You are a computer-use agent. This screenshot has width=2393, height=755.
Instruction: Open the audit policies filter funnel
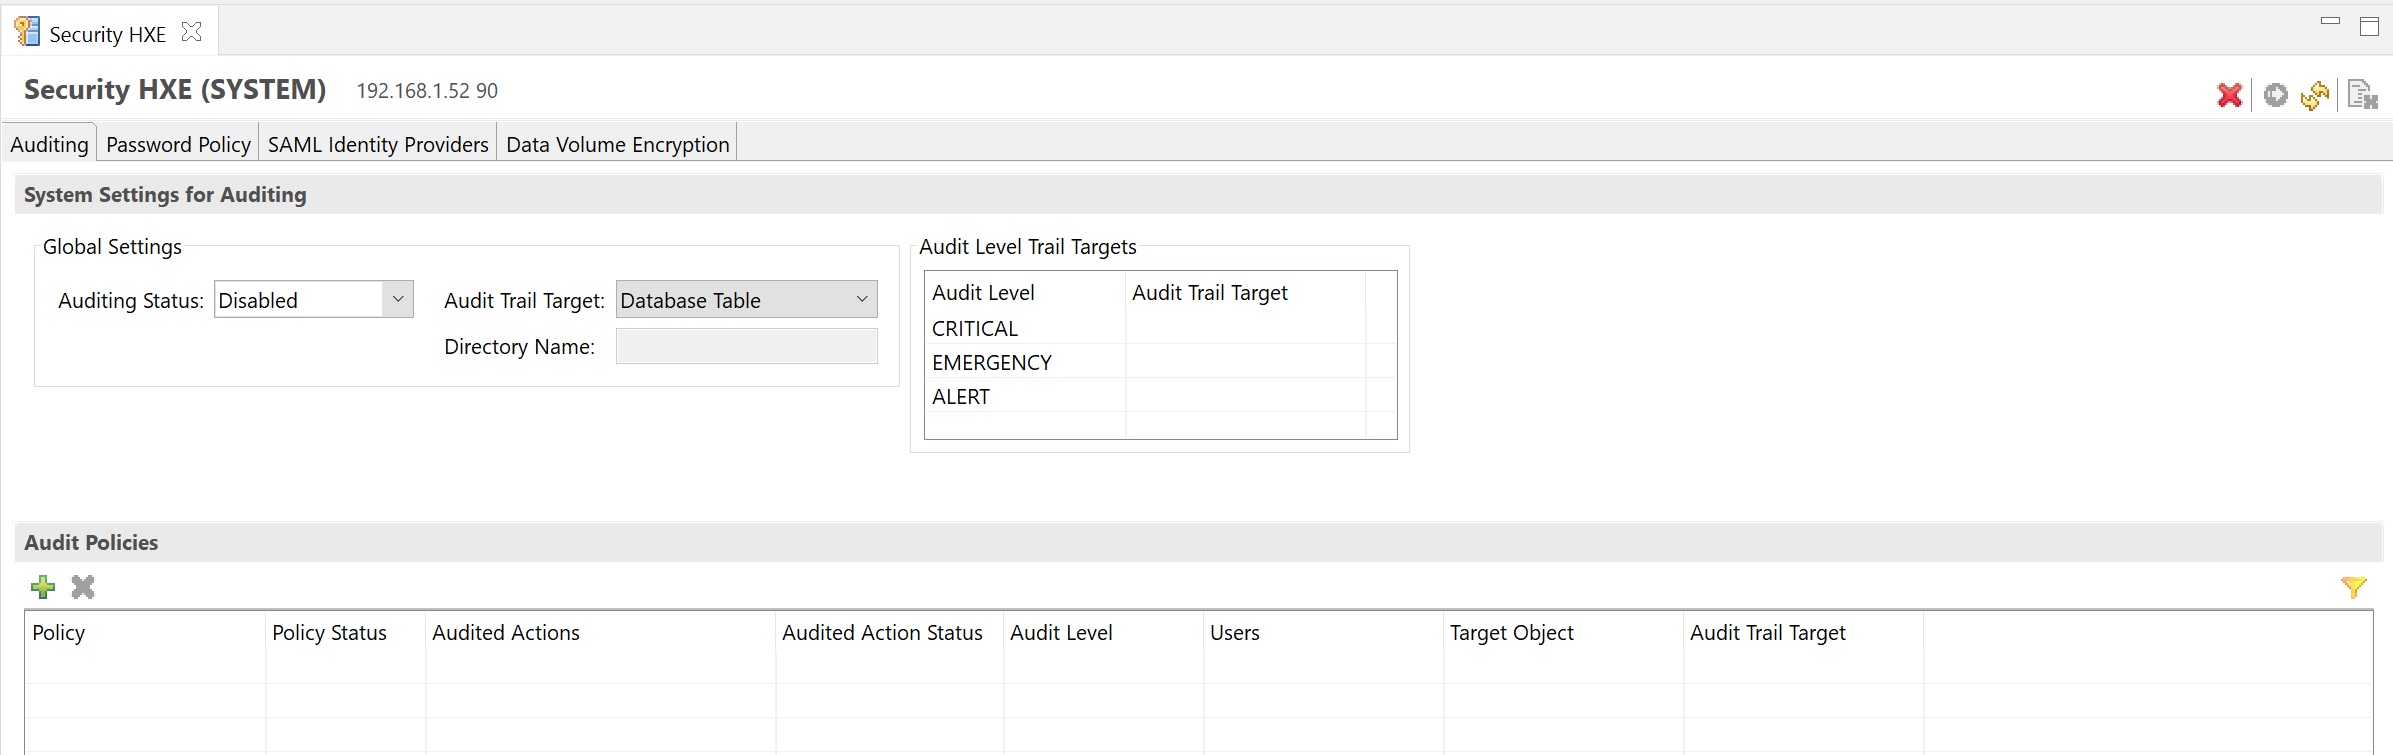(2353, 588)
